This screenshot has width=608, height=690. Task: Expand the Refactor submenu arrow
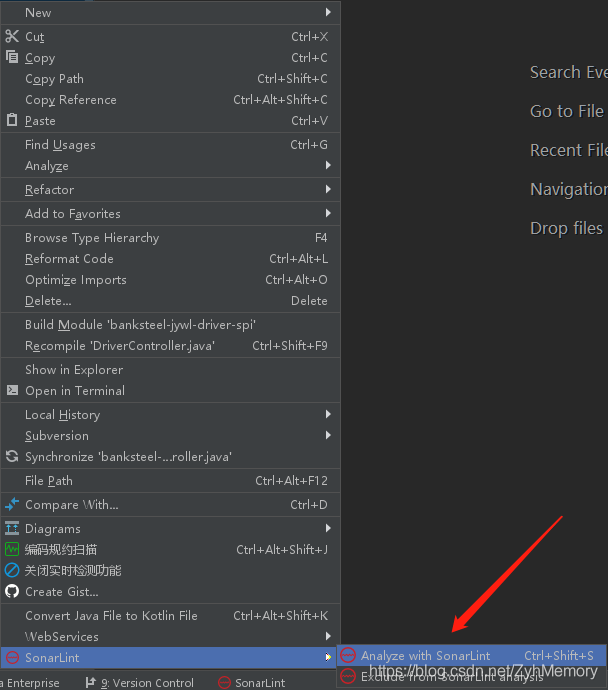pos(328,189)
